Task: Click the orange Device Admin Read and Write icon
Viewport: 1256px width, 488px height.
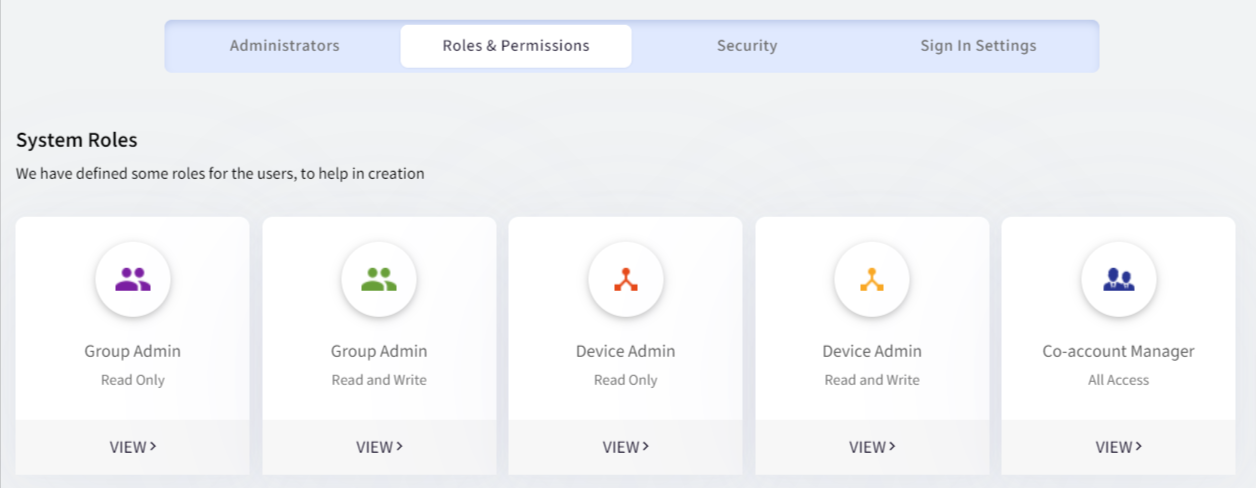Action: (872, 280)
